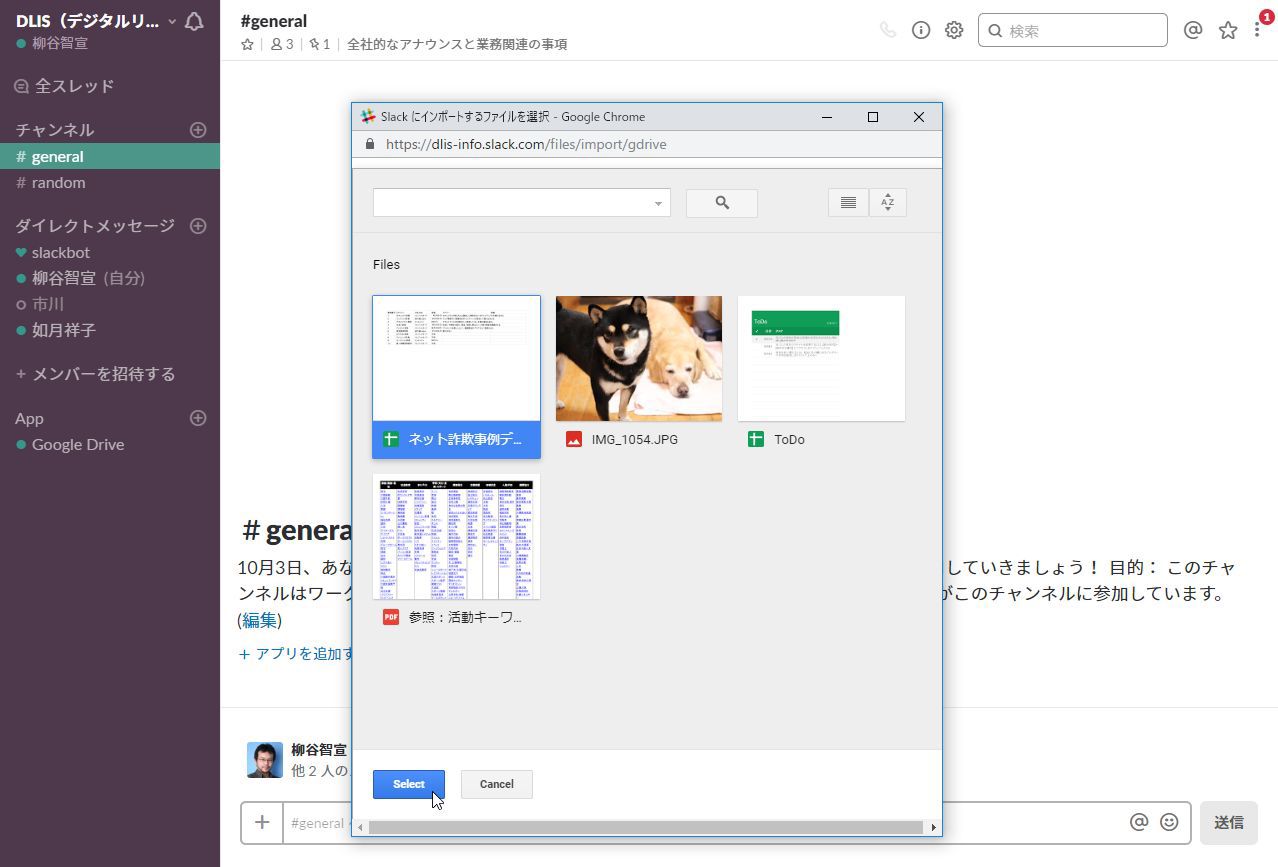Image resolution: width=1278 pixels, height=867 pixels.
Task: Click the horizontal scrollbar in file picker
Action: click(x=645, y=827)
